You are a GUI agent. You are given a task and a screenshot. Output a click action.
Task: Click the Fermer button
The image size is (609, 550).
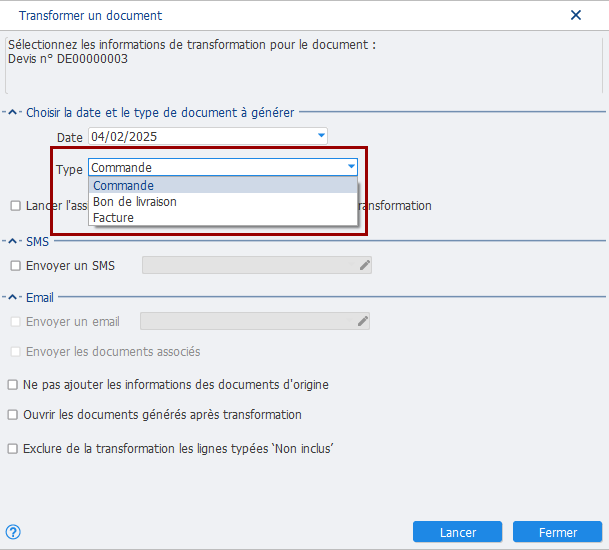point(557,532)
